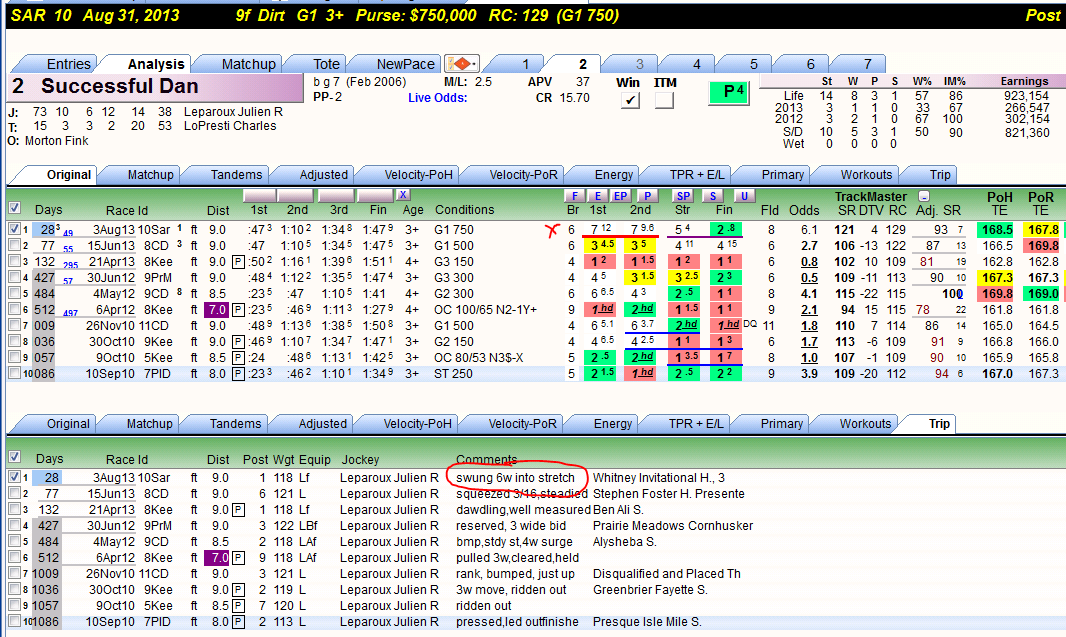
Task: Click the DQ marker in the 26Nov10 row
Action: [x=750, y=324]
